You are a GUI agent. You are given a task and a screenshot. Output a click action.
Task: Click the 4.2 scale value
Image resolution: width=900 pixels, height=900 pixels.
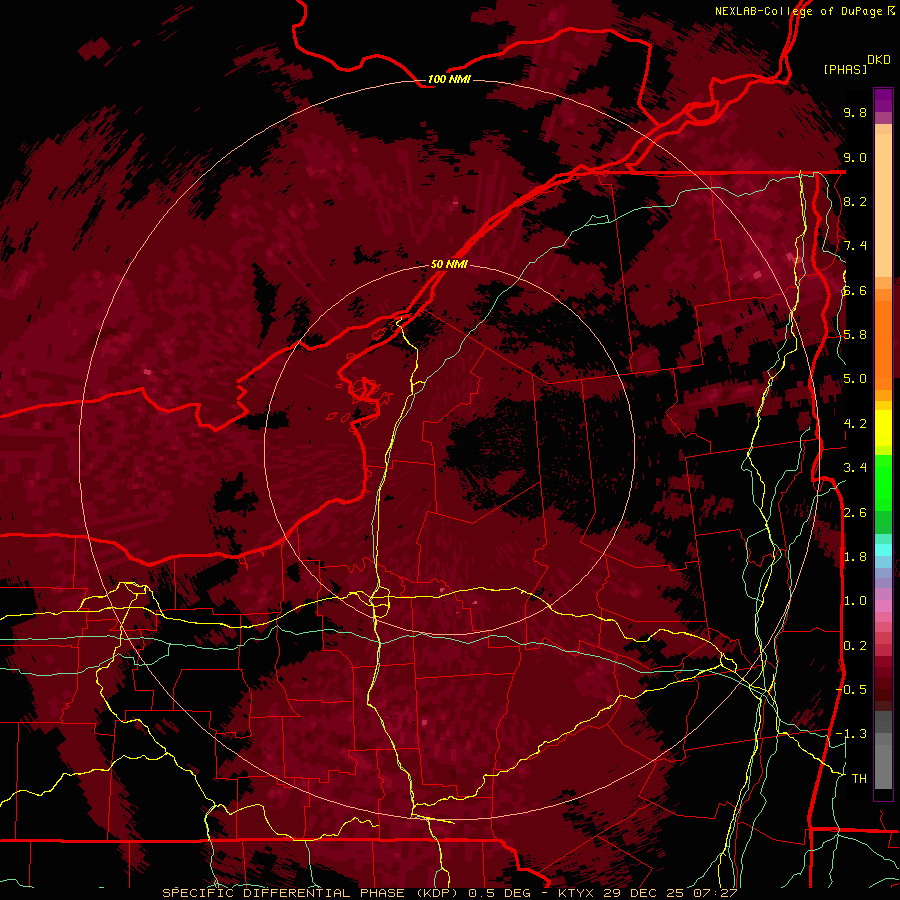855,424
